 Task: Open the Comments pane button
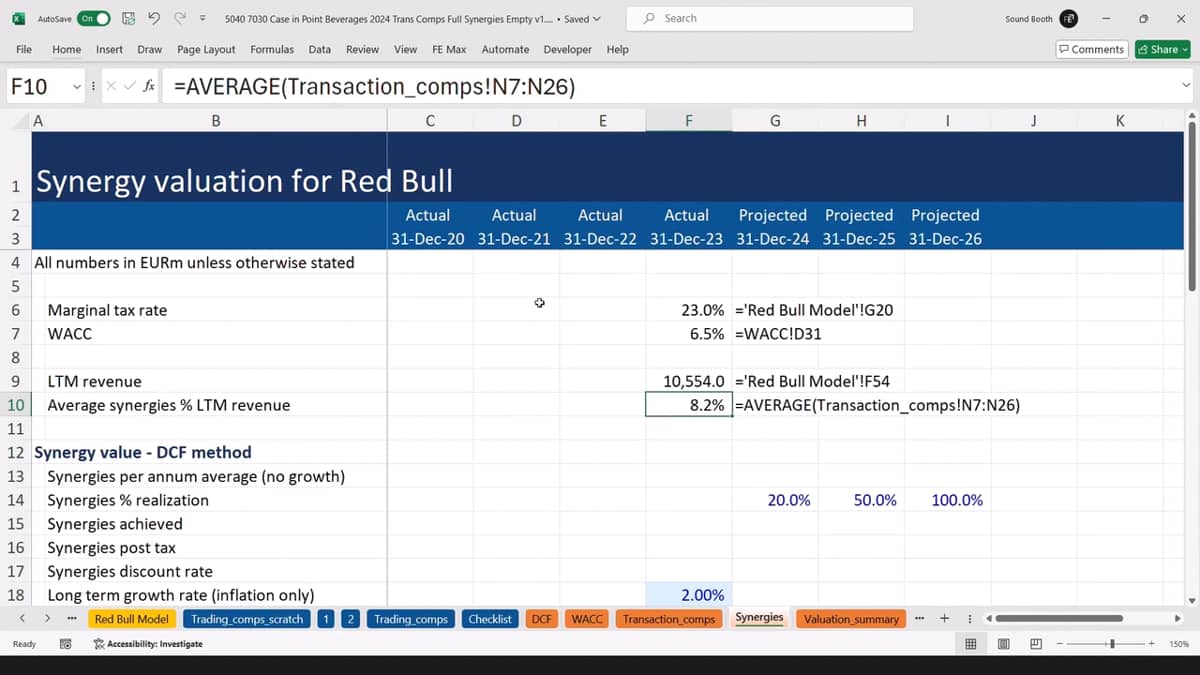coord(1092,49)
